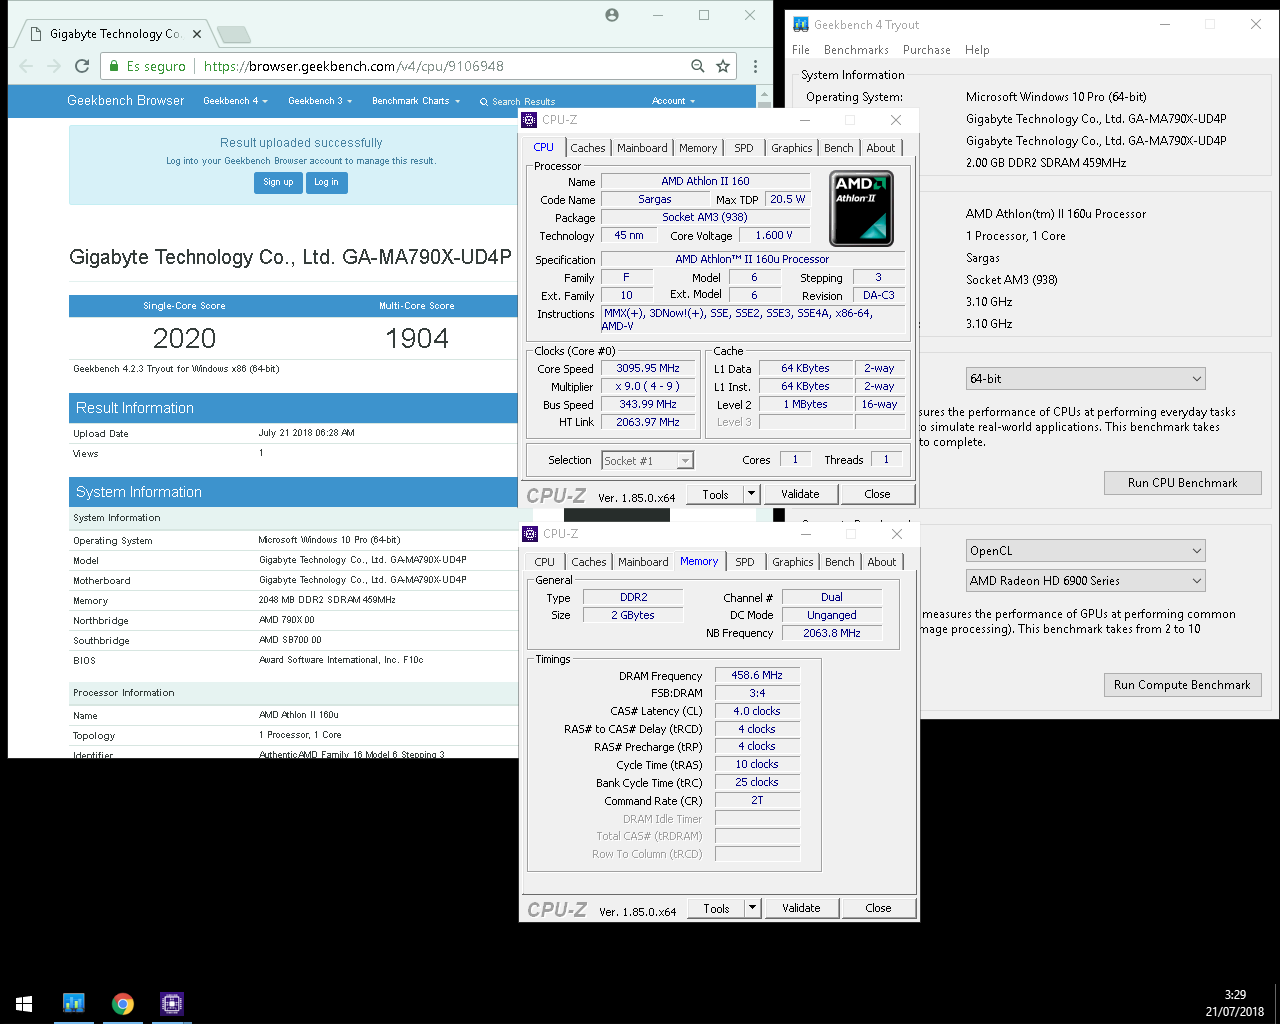This screenshot has width=1280, height=1024.
Task: Click the Chrome forward arrow icon
Action: 54,66
